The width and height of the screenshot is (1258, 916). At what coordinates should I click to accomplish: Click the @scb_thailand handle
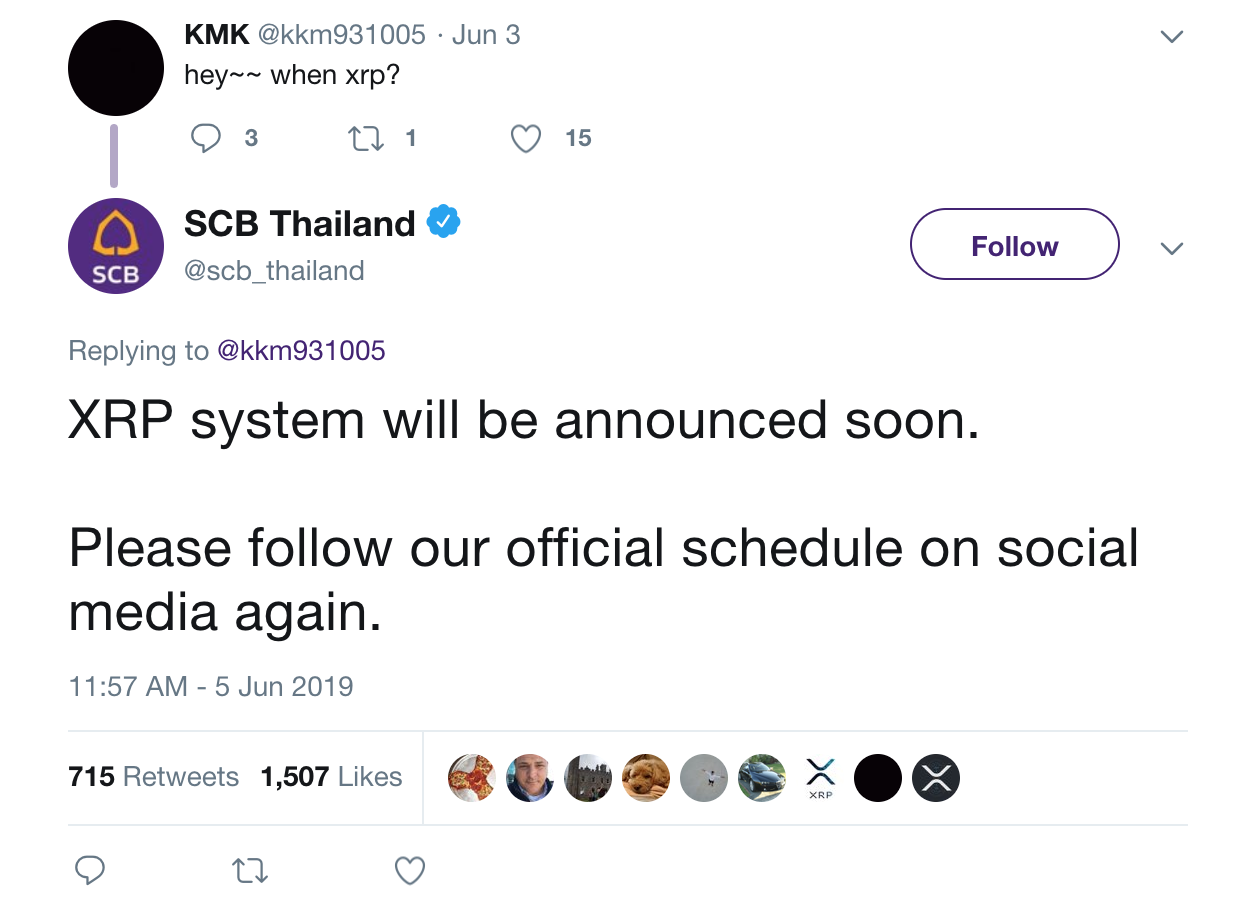coord(274,270)
